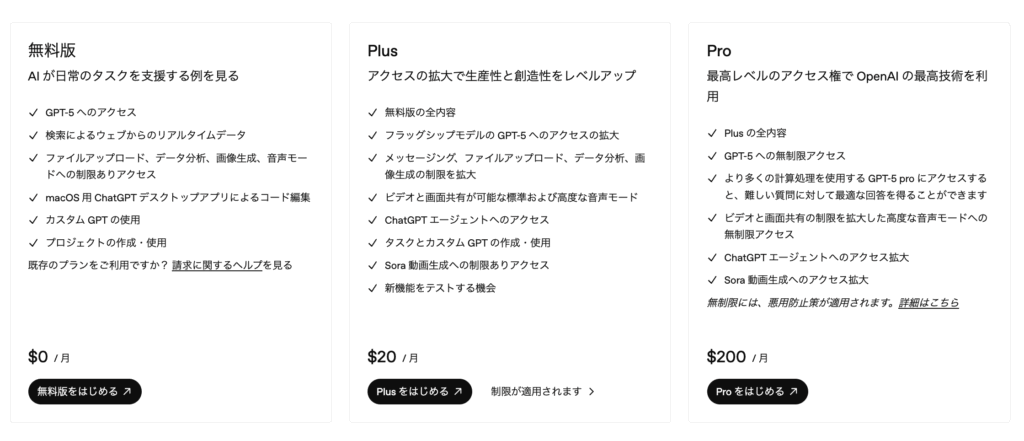Click checkmark beside Sora 動画生成へのアクセス拡大

(712, 280)
